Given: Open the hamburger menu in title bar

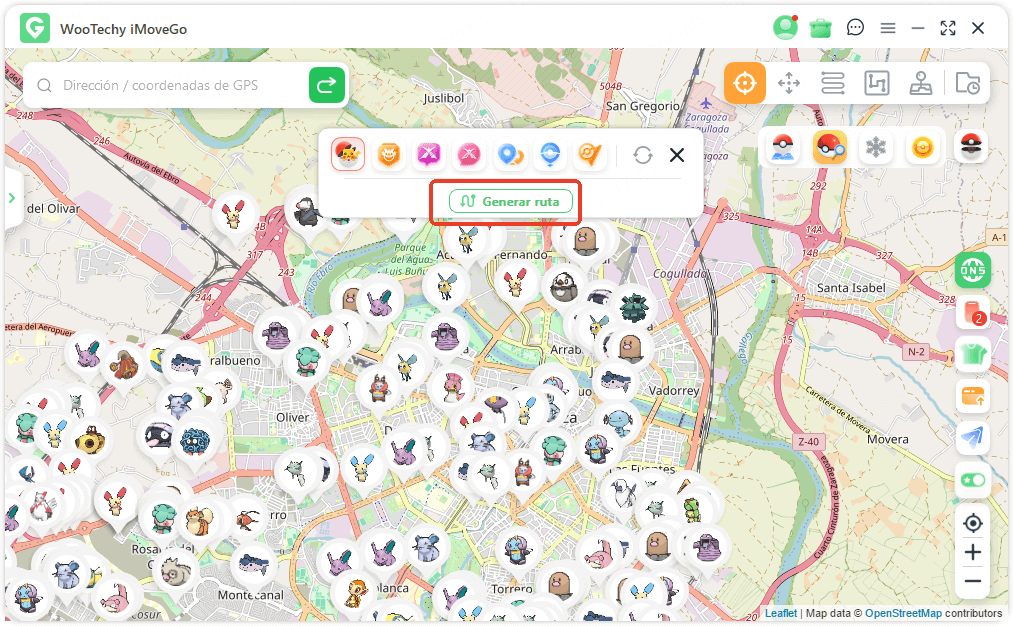Looking at the screenshot, I should (888, 28).
